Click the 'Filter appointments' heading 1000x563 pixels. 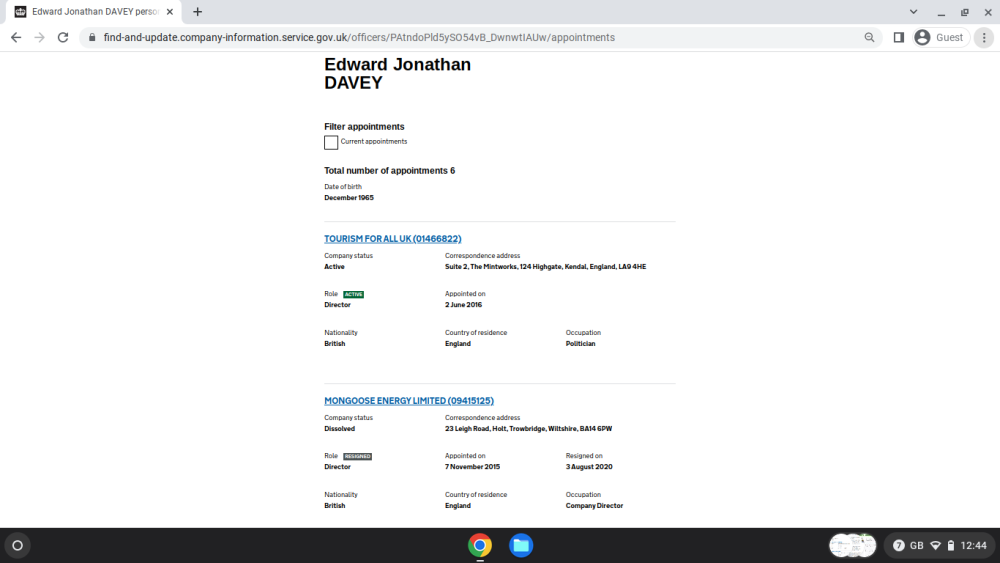[x=364, y=126]
